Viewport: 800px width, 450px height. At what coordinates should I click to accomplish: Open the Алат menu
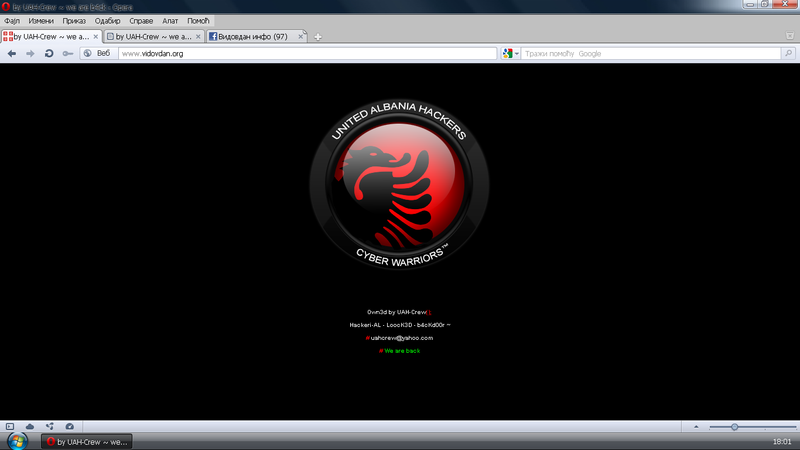(x=170, y=21)
